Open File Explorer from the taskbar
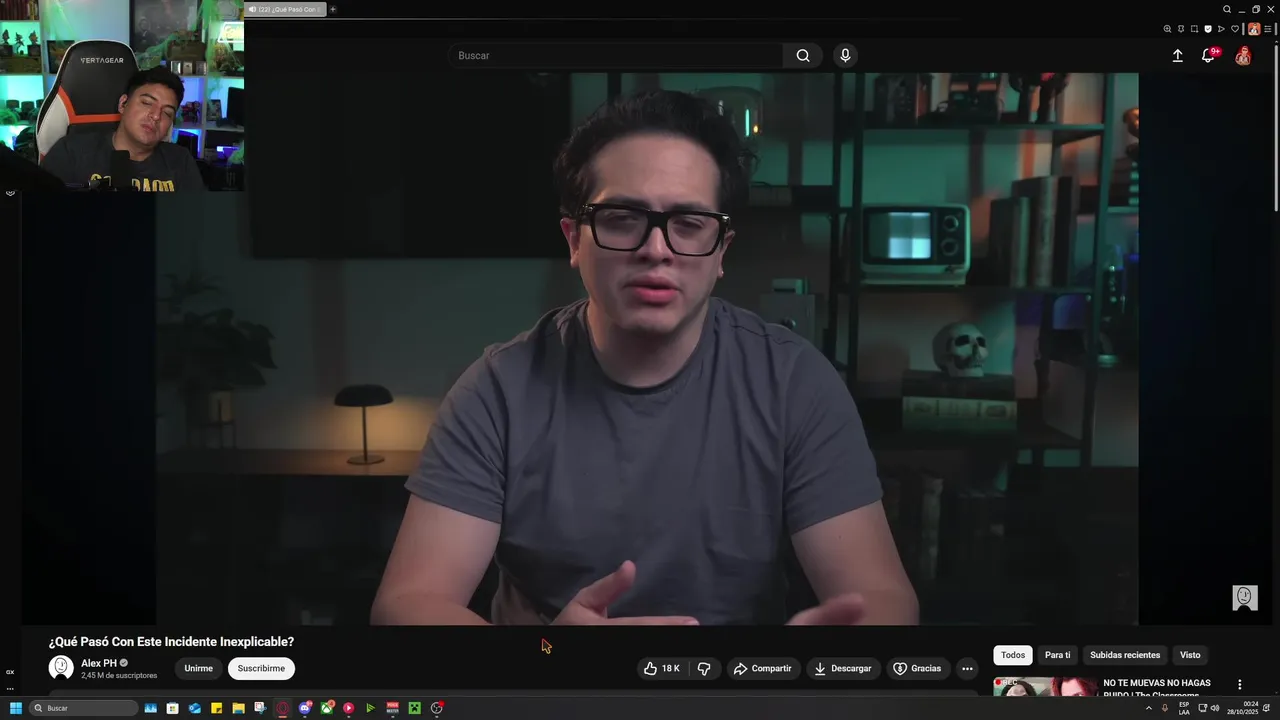Viewport: 1280px width, 720px height. pyautogui.click(x=238, y=708)
